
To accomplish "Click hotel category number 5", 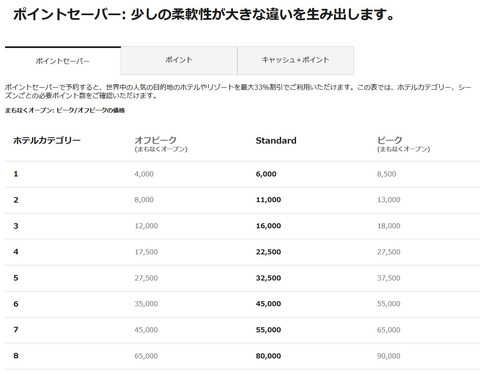I will pyautogui.click(x=16, y=278).
